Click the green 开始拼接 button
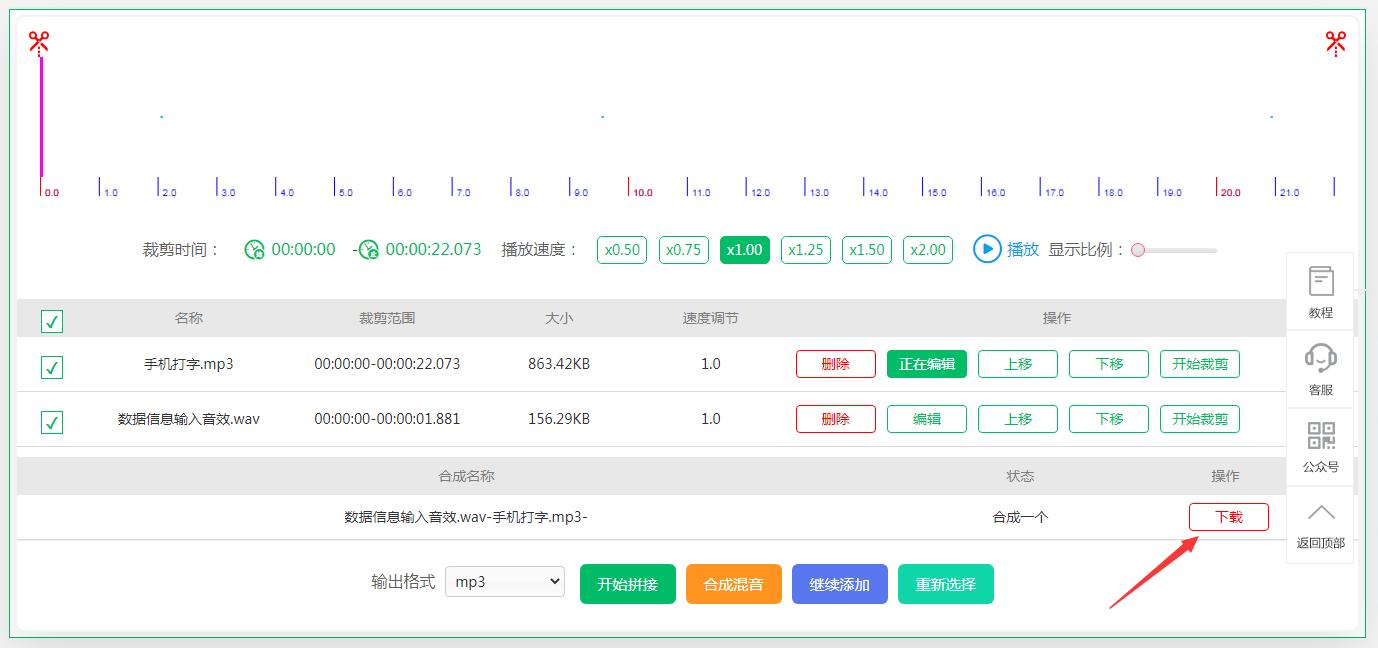The image size is (1378, 648). (x=627, y=585)
